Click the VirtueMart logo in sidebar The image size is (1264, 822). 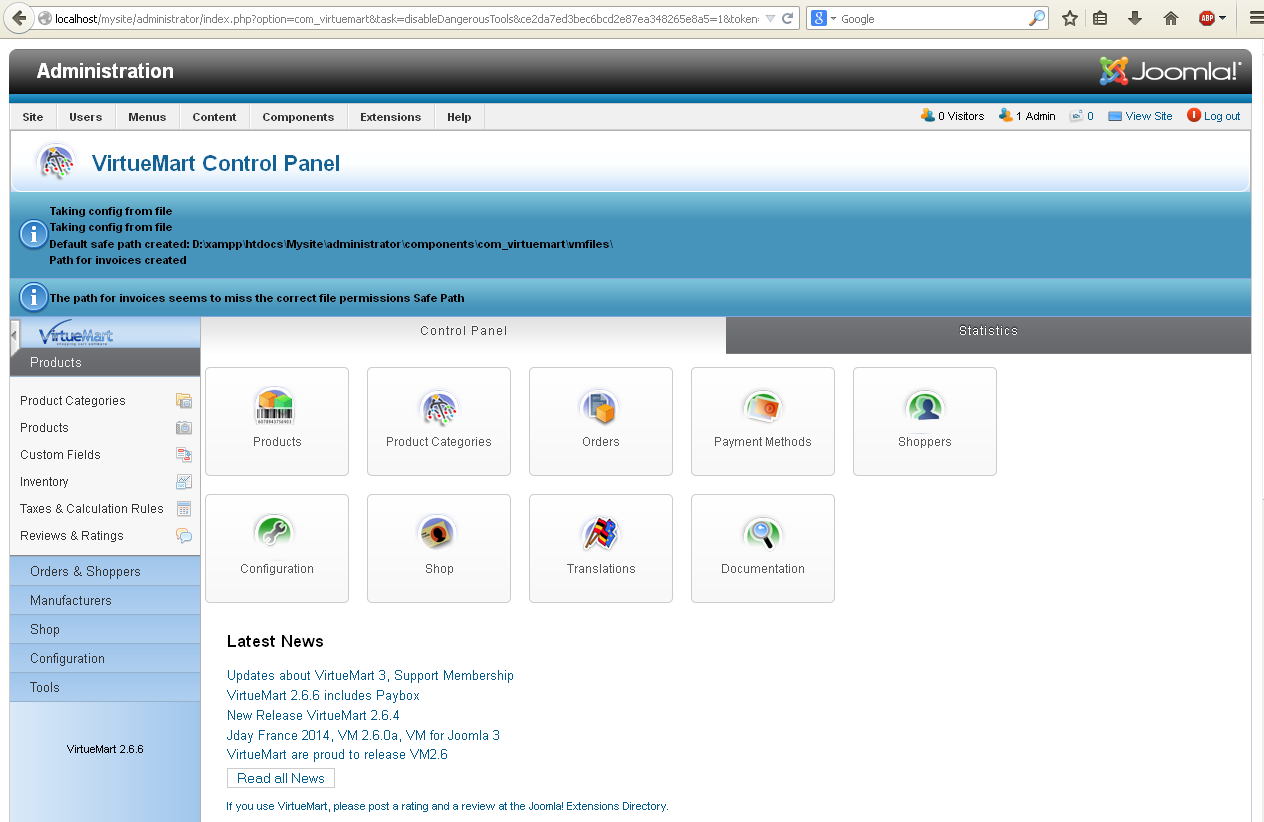(76, 335)
